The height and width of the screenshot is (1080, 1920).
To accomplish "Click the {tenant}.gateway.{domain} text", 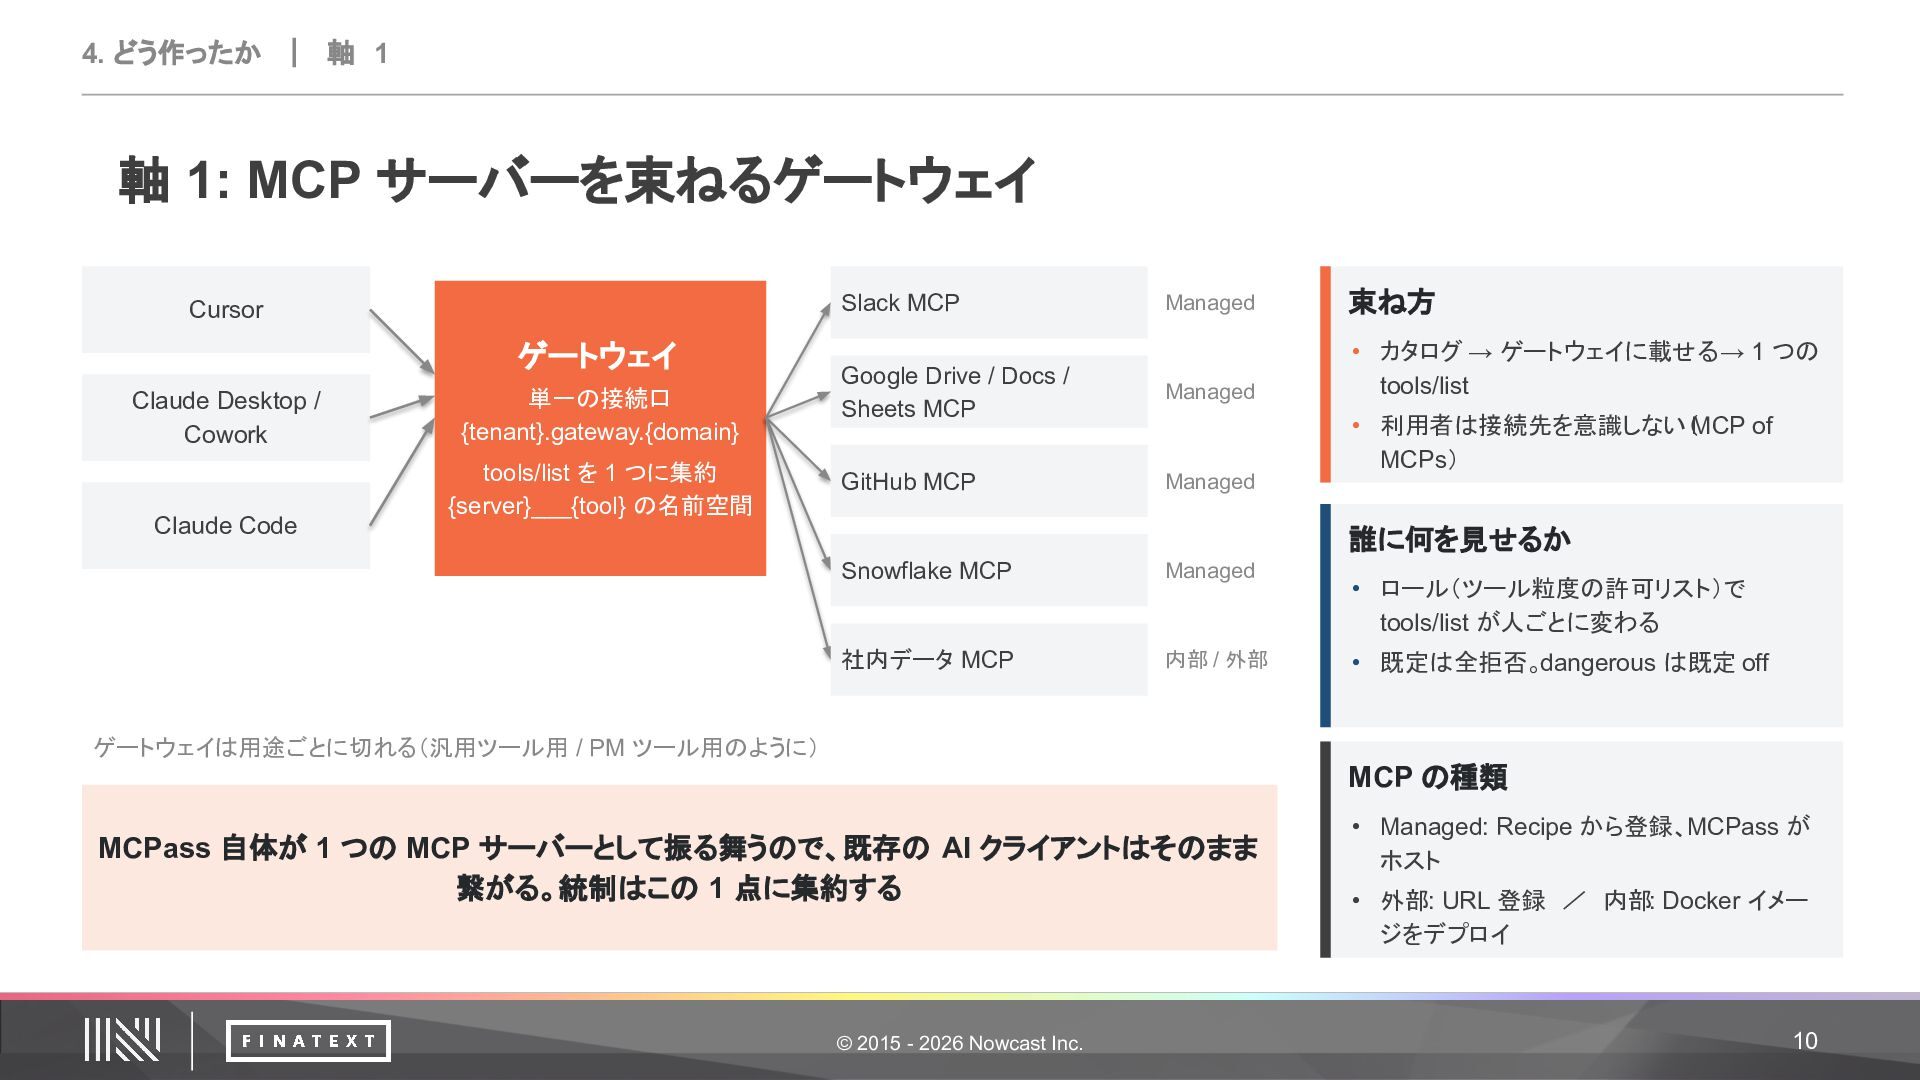I will coord(599,432).
